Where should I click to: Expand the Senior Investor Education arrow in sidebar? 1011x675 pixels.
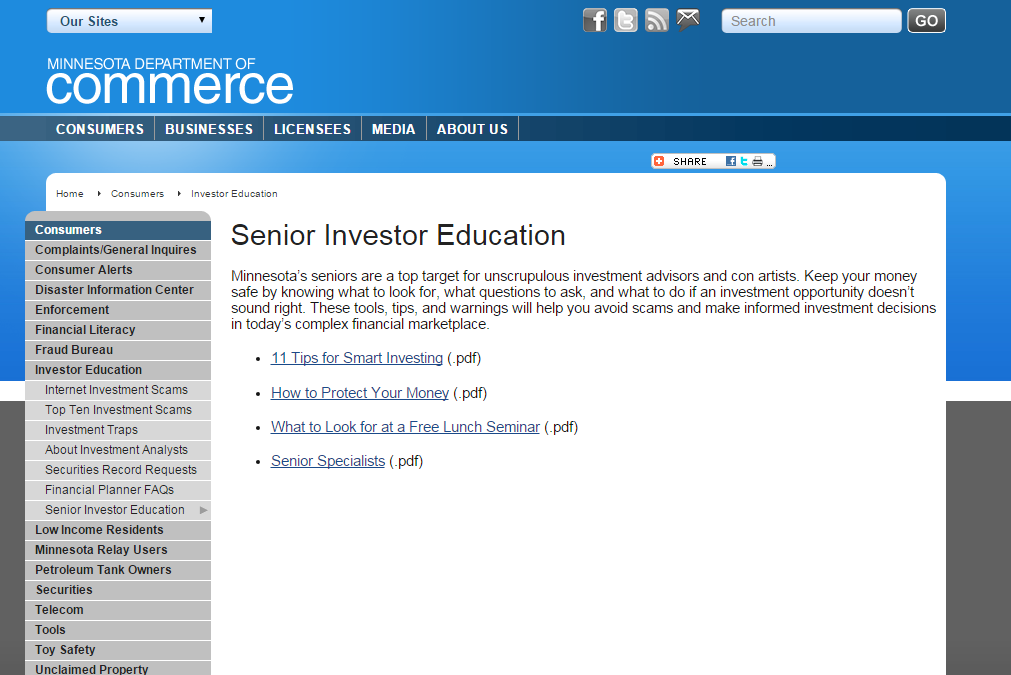tap(204, 510)
